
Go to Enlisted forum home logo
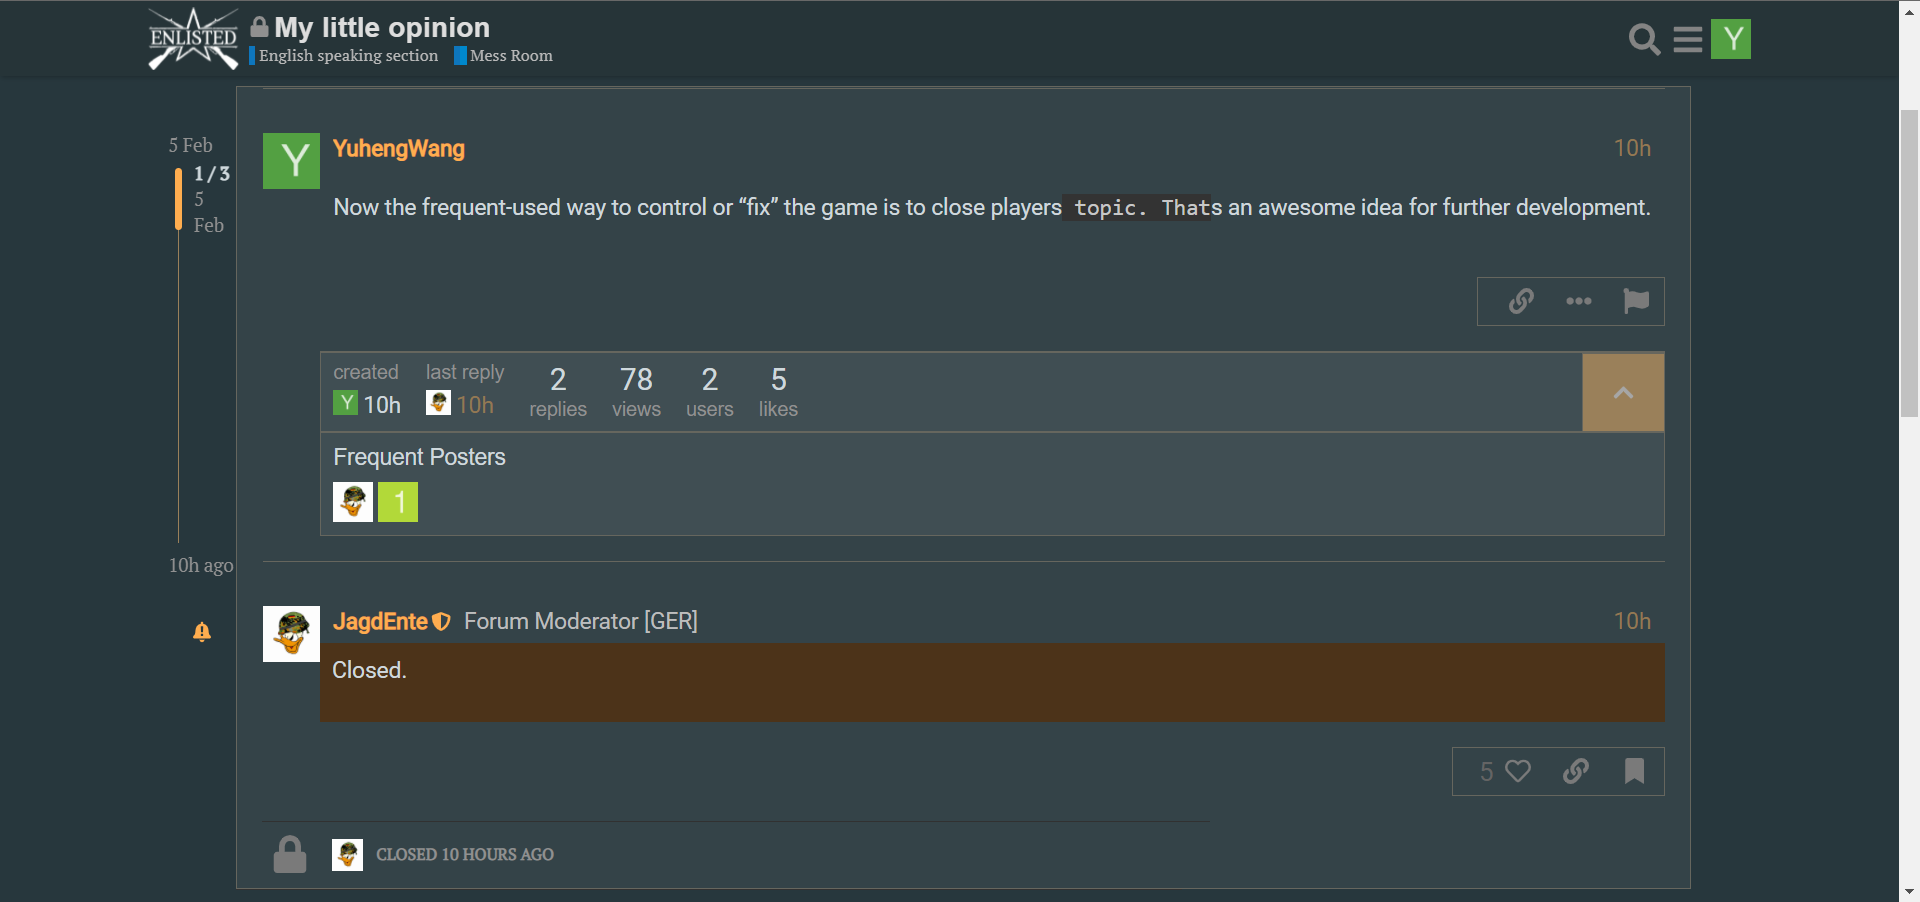pos(193,39)
